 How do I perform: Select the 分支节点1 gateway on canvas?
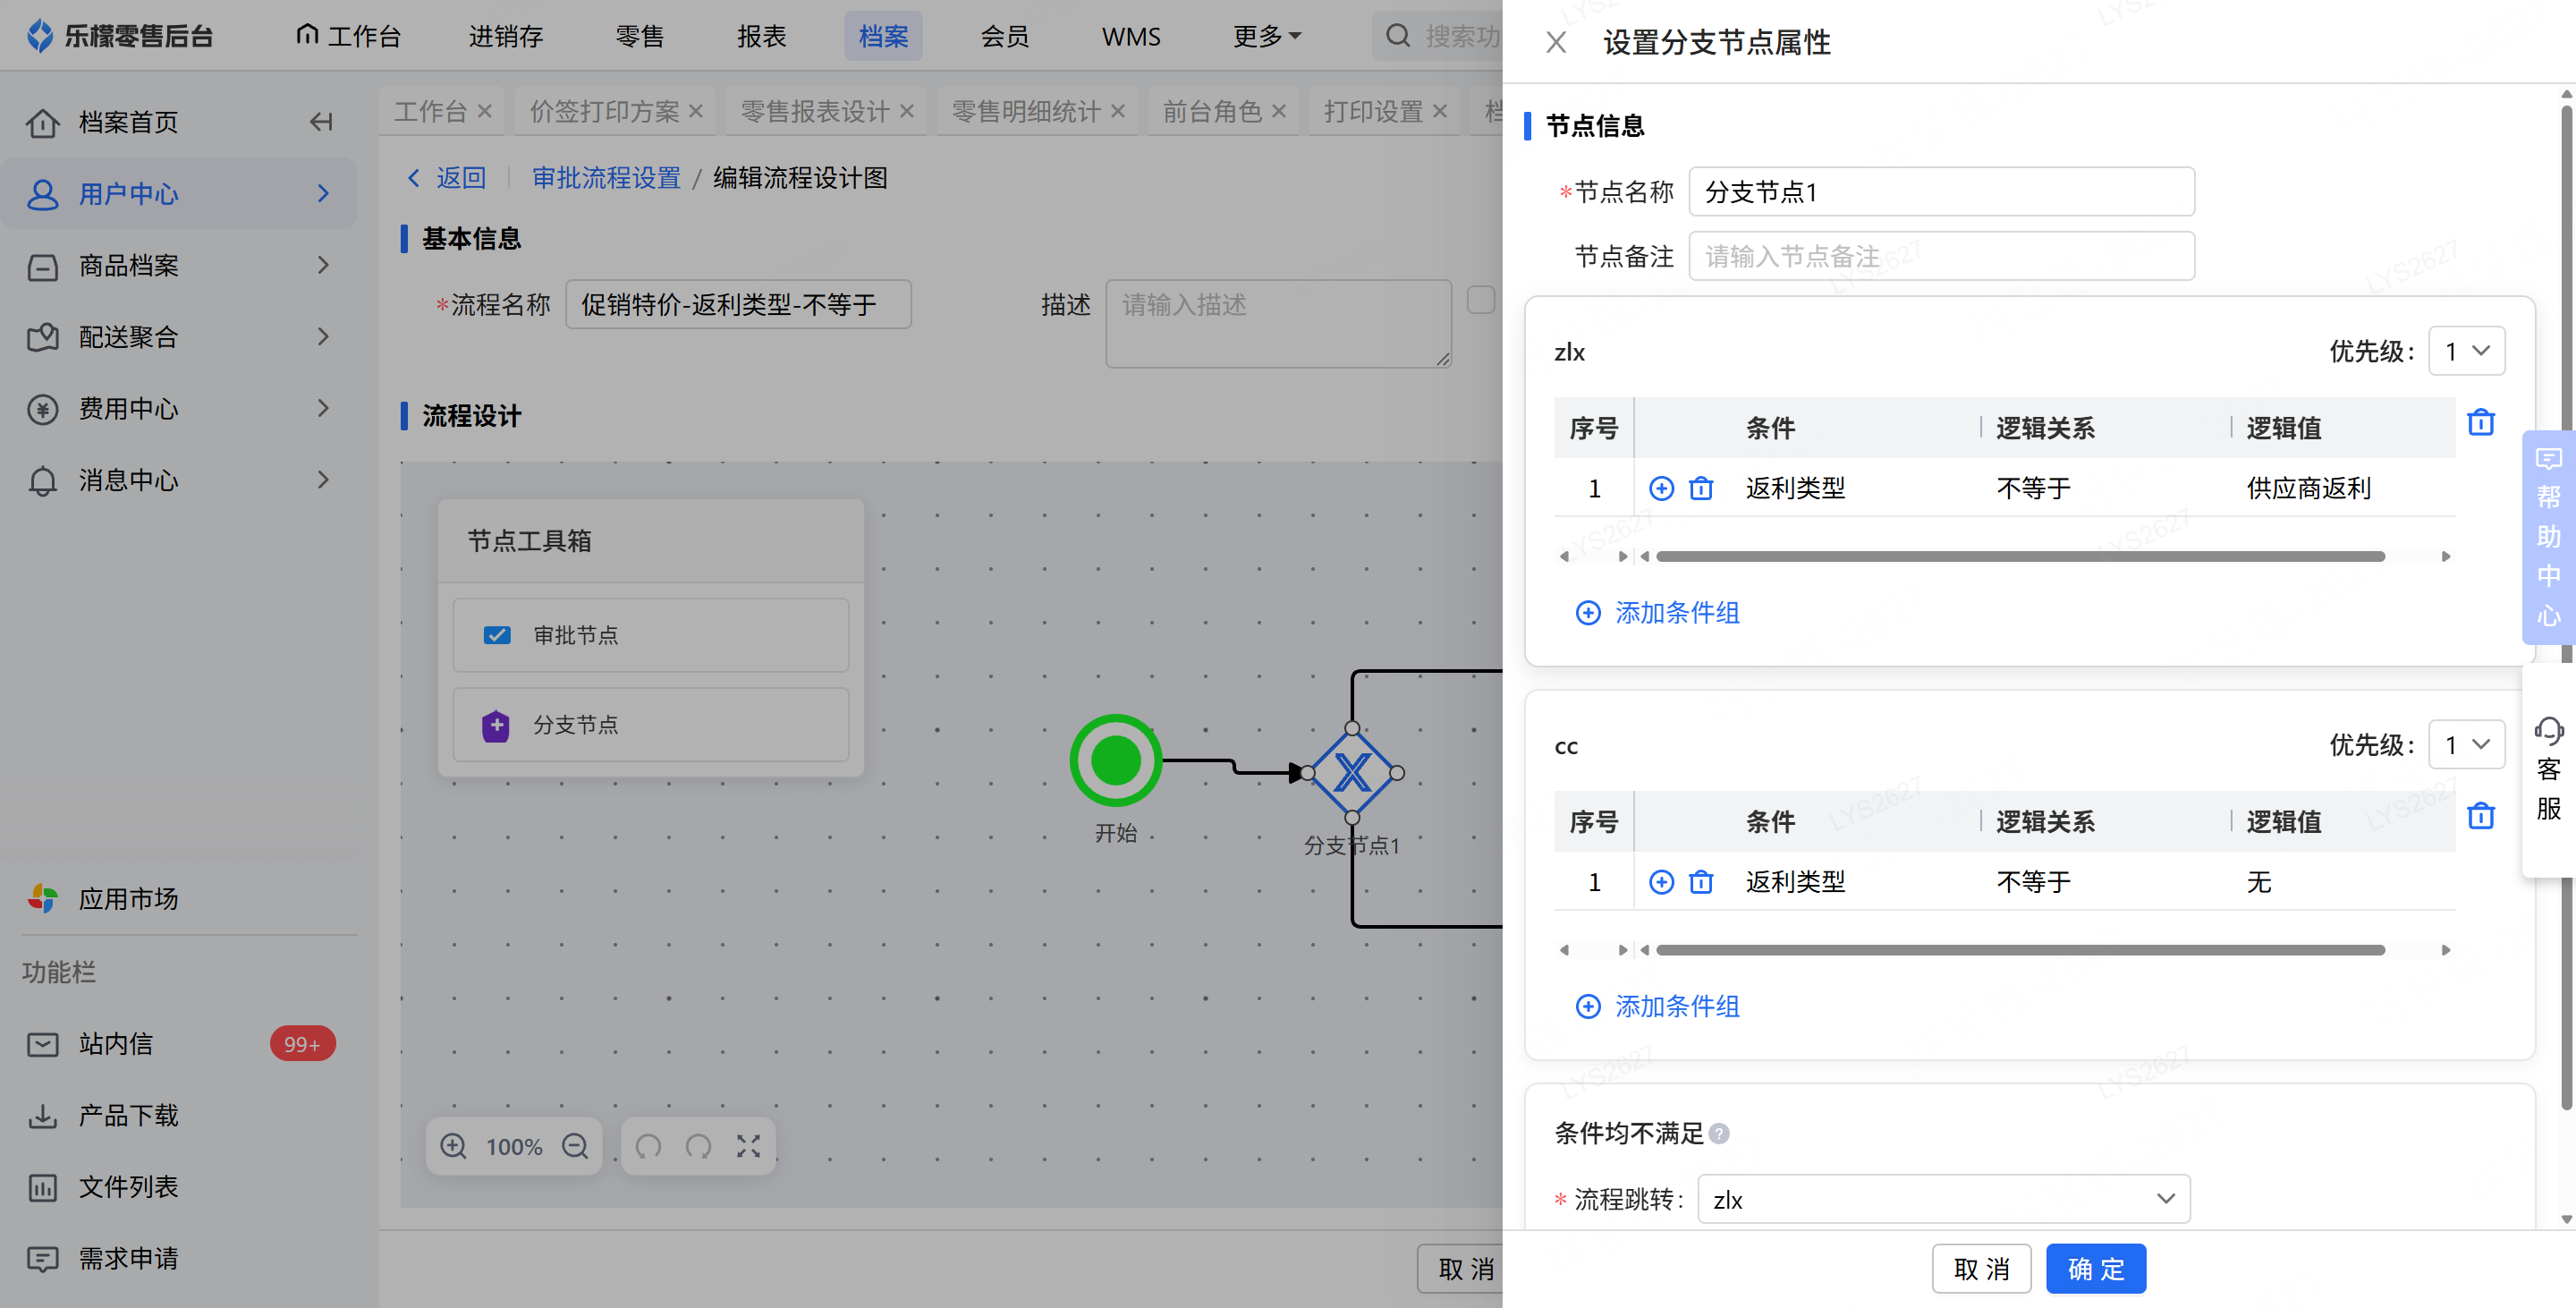pos(1352,773)
